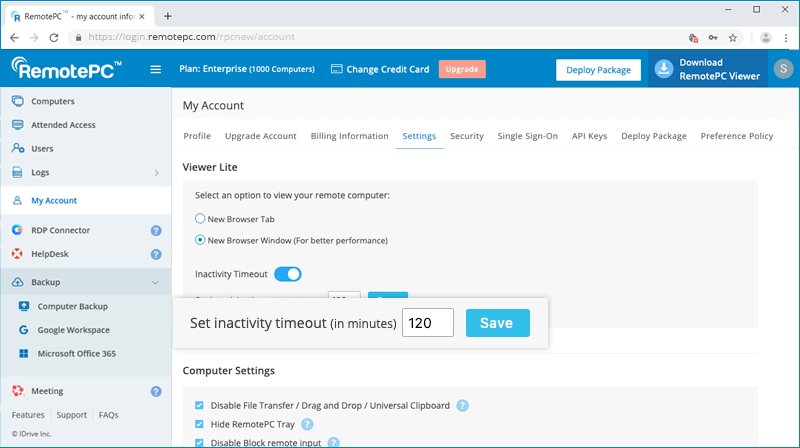The height and width of the screenshot is (448, 800).
Task: Uncheck the Hide RemotePC Tray checkbox
Action: [199, 424]
